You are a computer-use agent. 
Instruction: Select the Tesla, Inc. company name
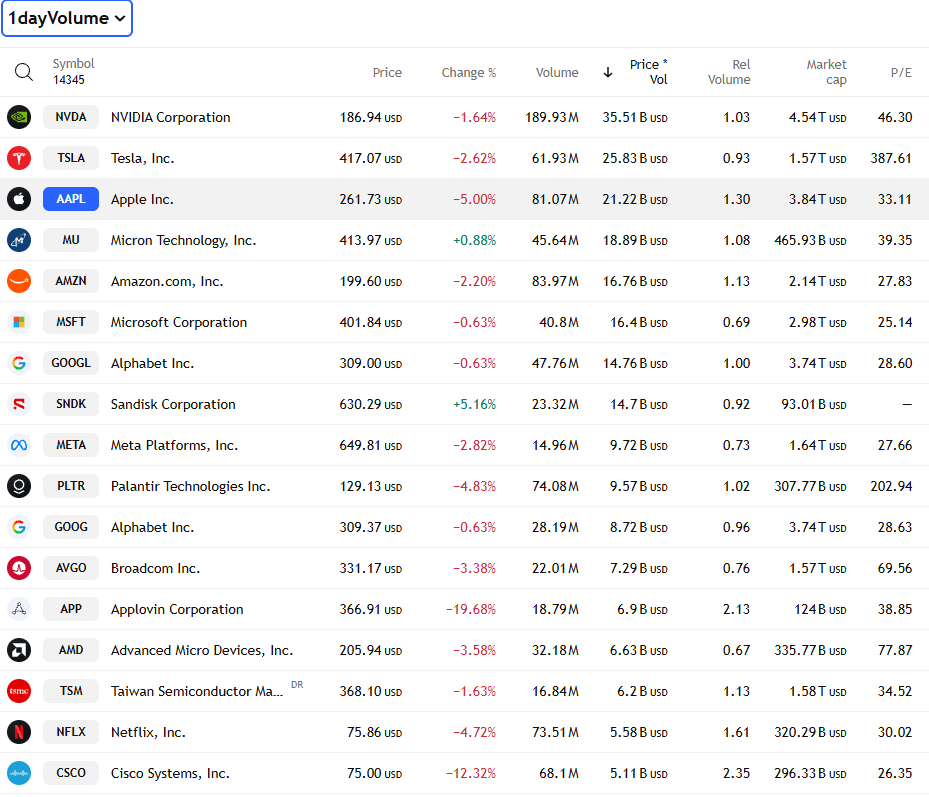[142, 158]
